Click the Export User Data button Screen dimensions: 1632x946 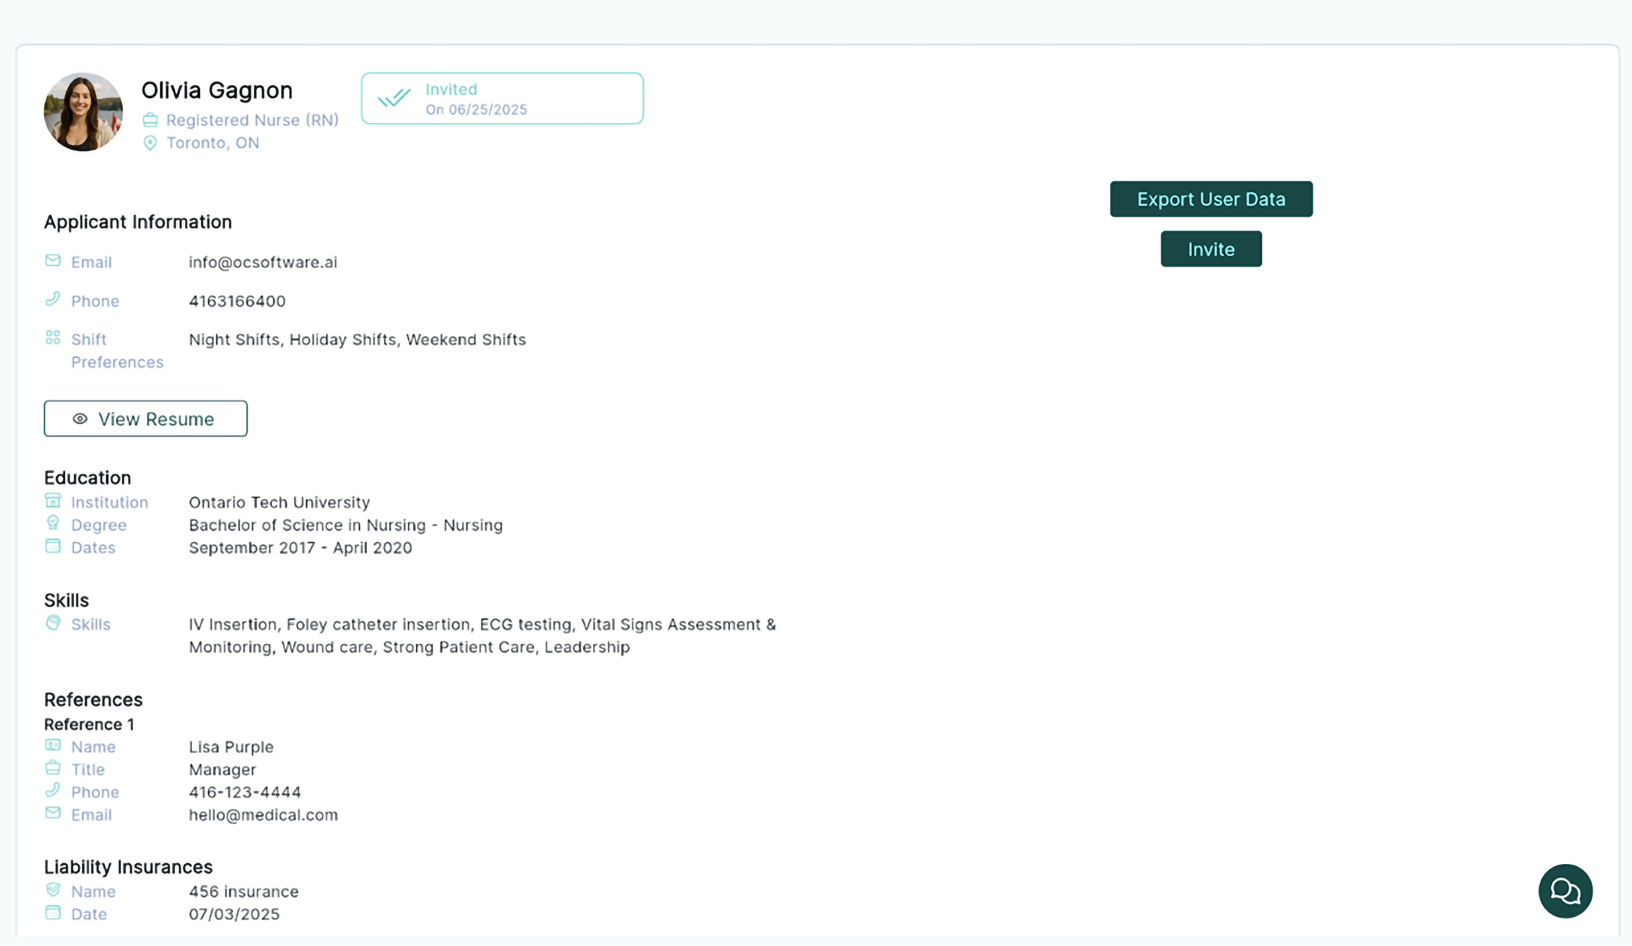click(x=1211, y=198)
